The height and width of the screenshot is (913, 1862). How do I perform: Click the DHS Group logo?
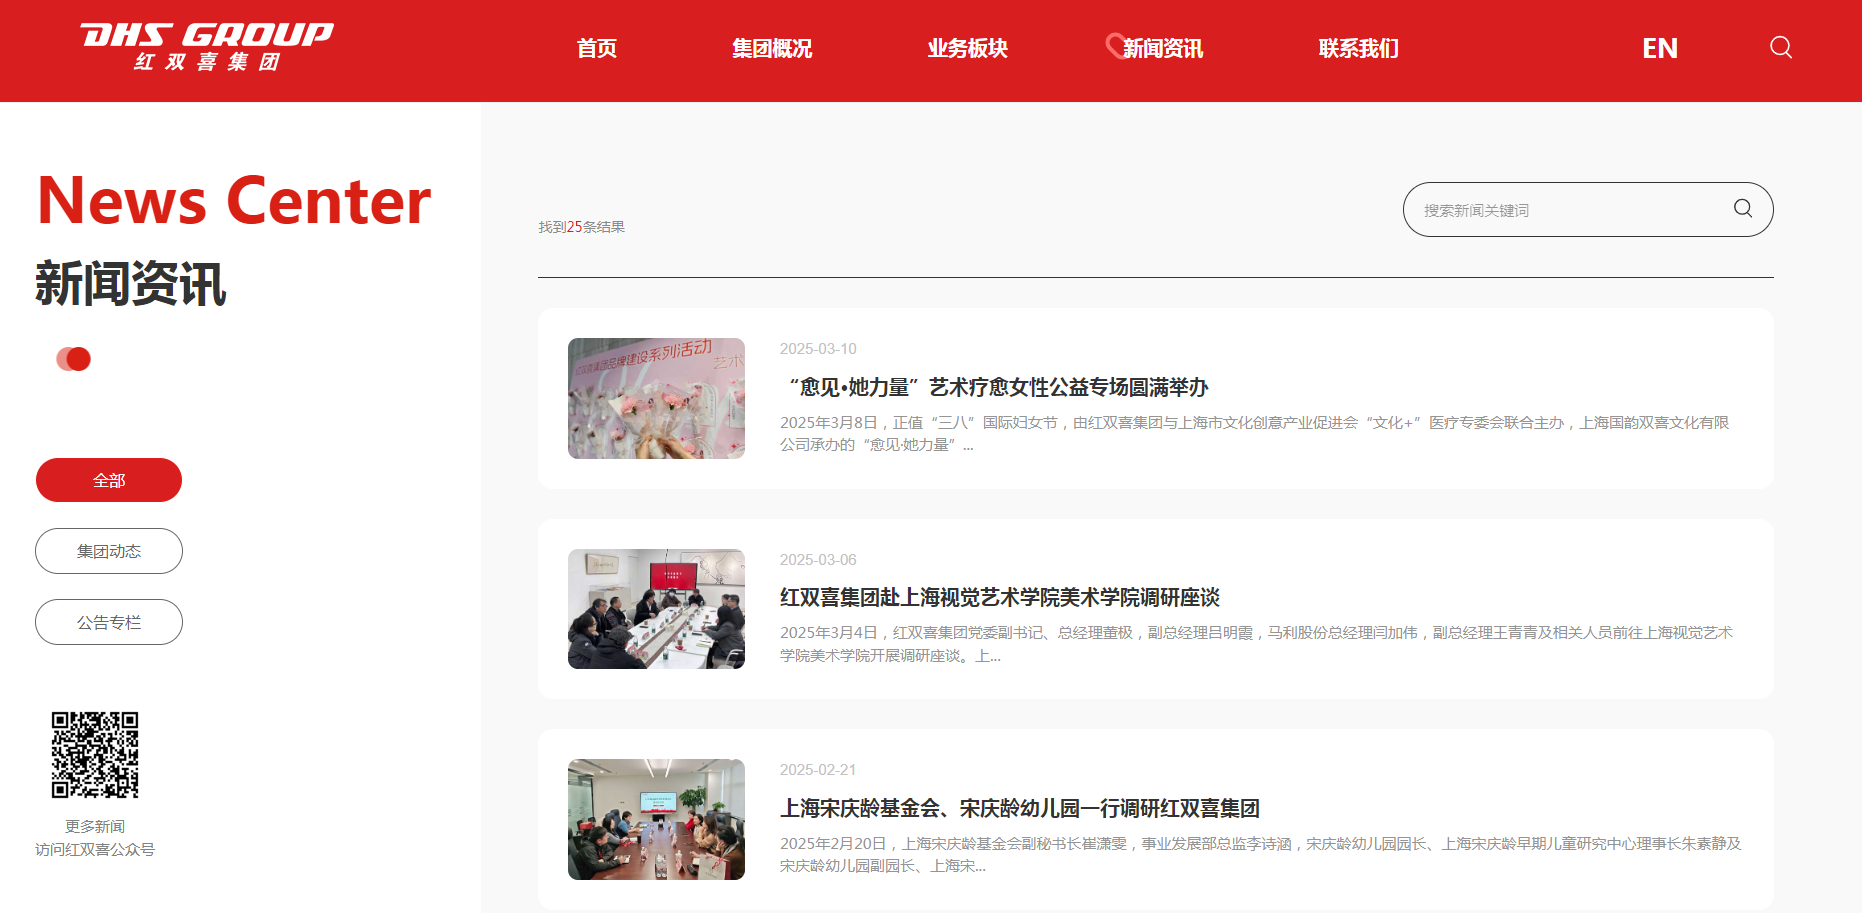point(207,47)
